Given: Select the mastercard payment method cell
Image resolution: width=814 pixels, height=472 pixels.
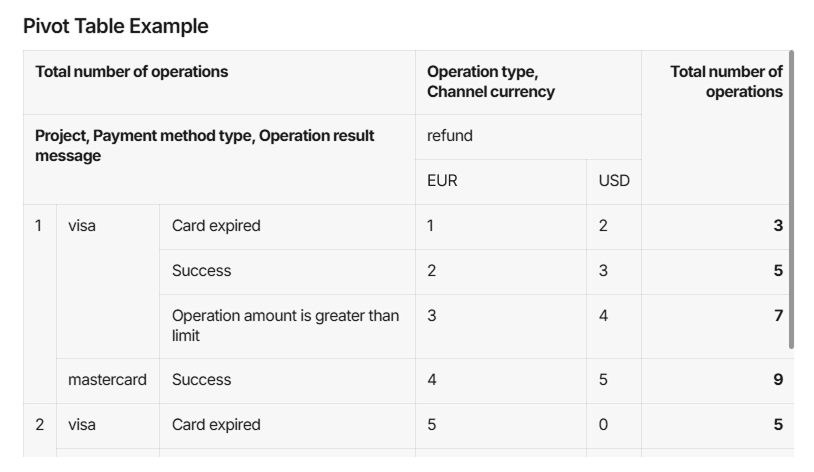Looking at the screenshot, I should pyautogui.click(x=107, y=381).
